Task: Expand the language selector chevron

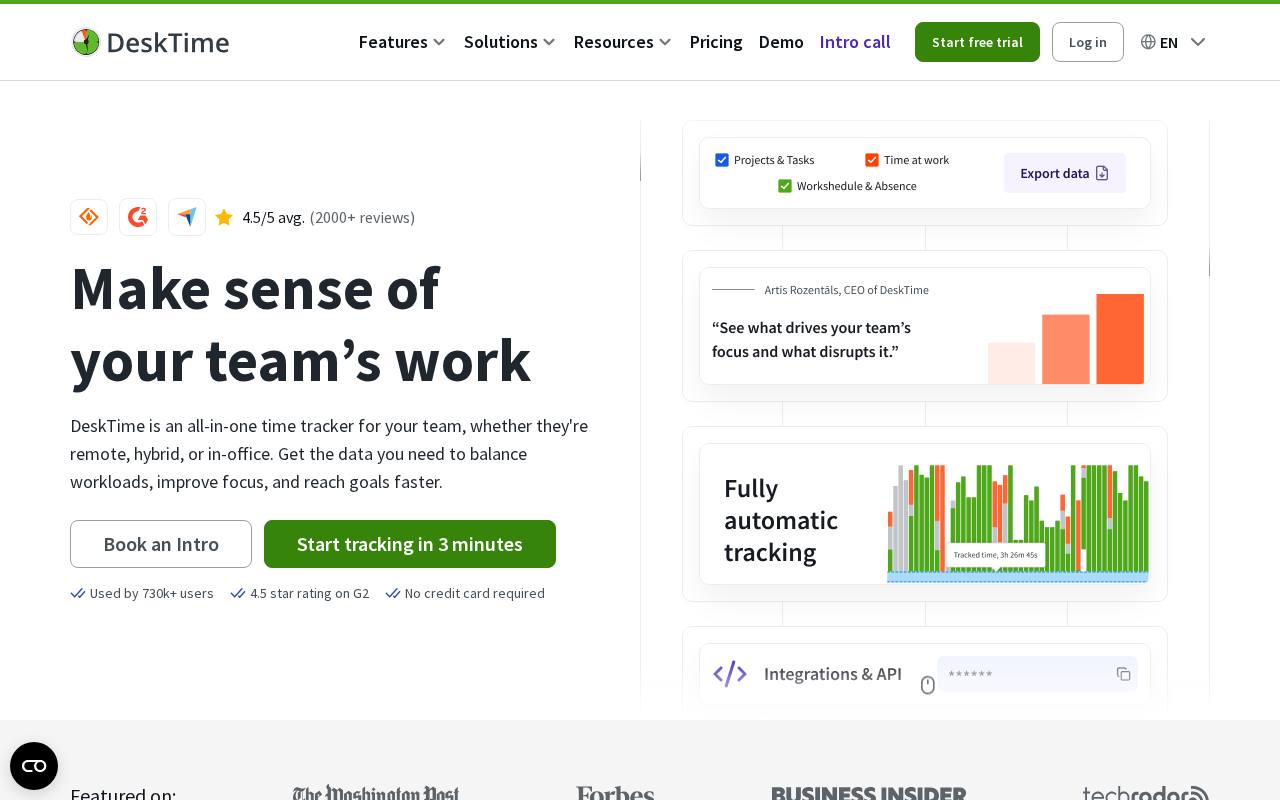Action: (1198, 42)
